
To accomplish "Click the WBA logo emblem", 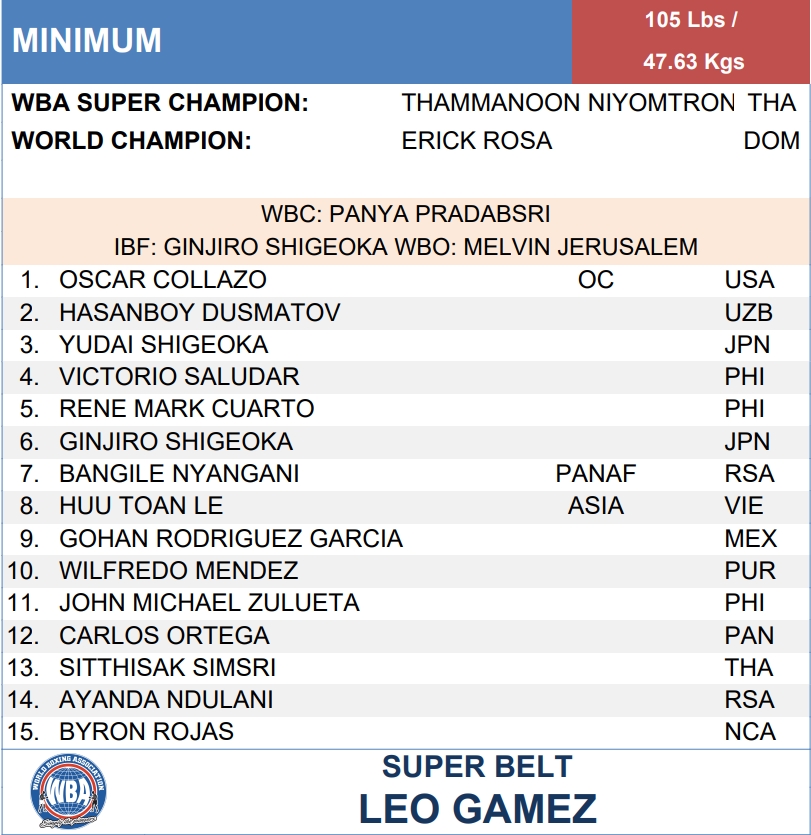I will [x=68, y=791].
